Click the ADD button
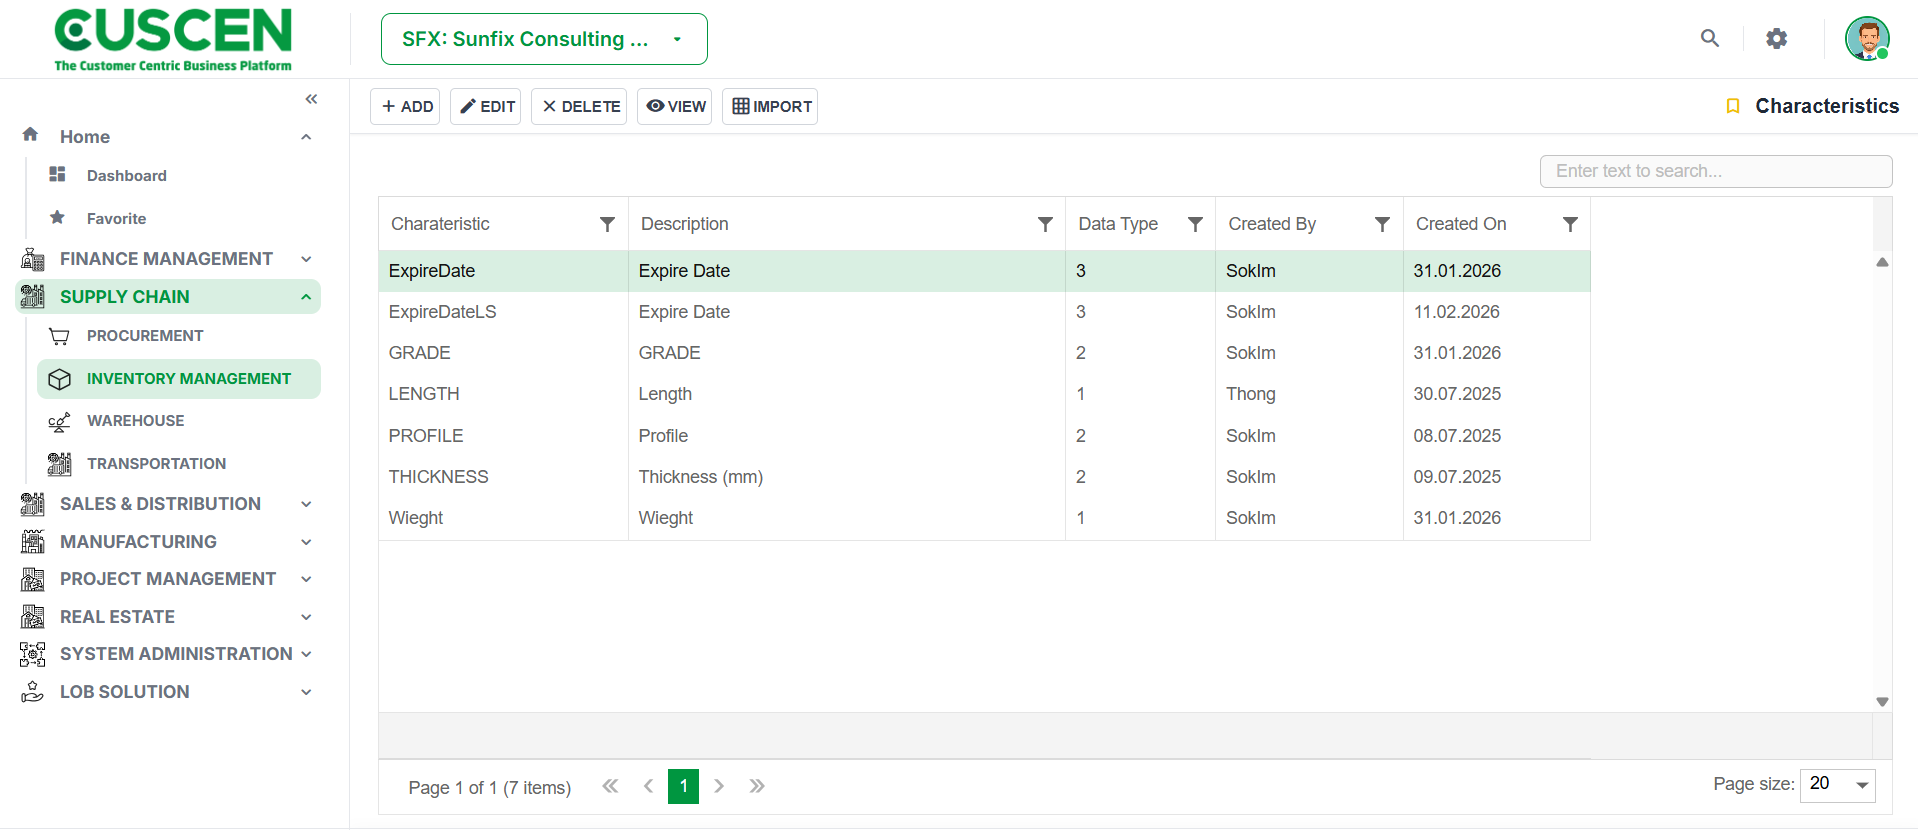This screenshot has width=1918, height=830. 406,107
